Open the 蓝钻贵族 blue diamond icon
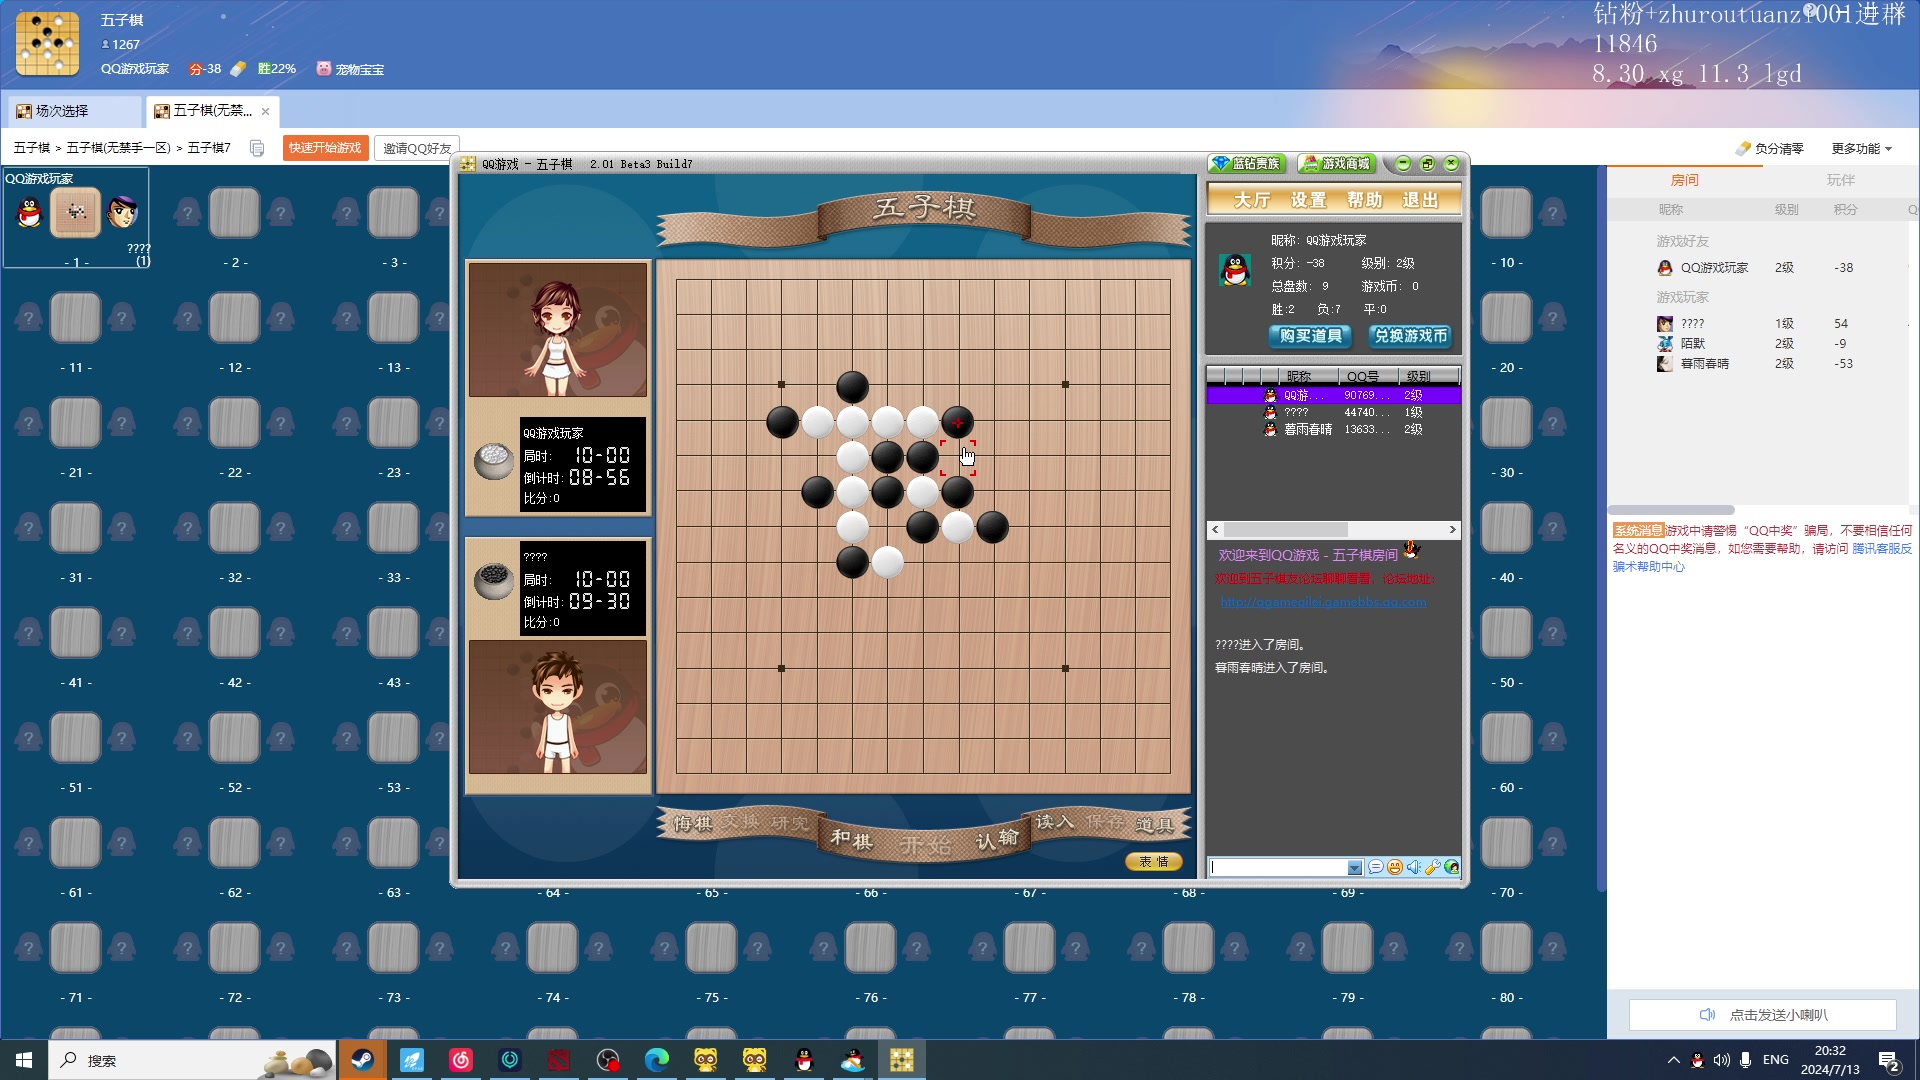Viewport: 1920px width, 1080px height. pyautogui.click(x=1246, y=164)
